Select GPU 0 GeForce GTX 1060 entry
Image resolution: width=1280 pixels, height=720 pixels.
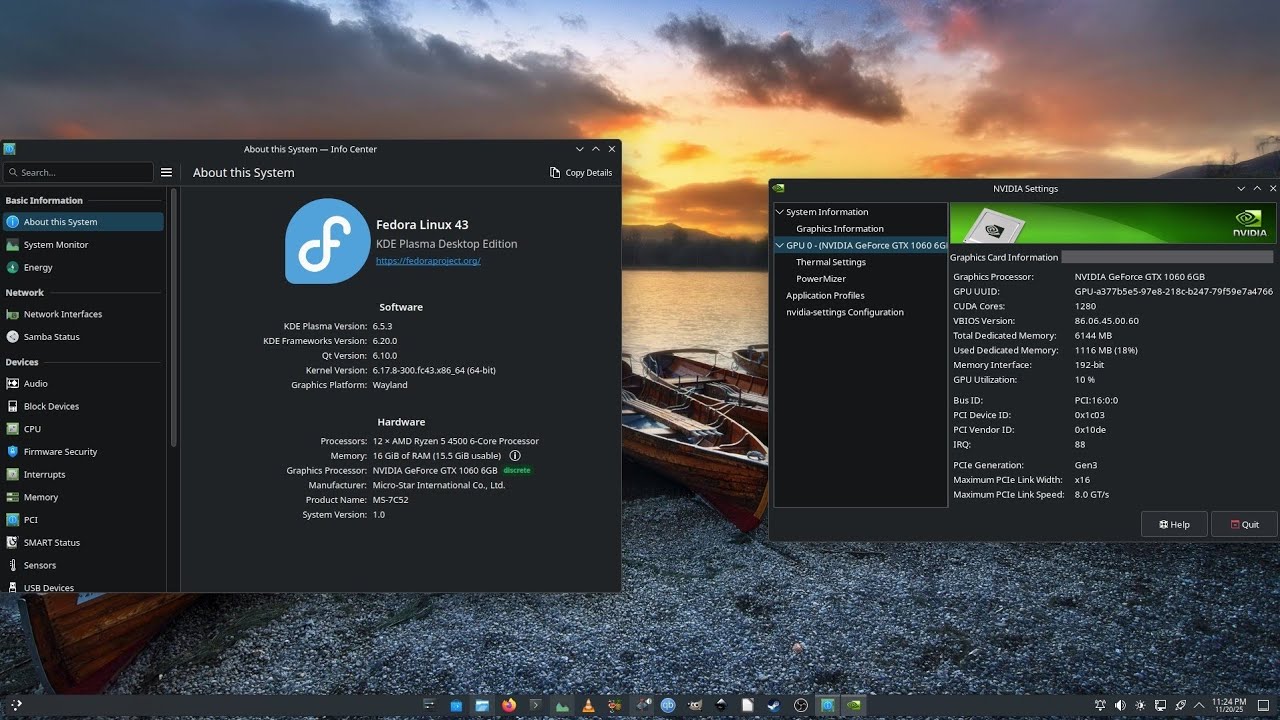861,245
